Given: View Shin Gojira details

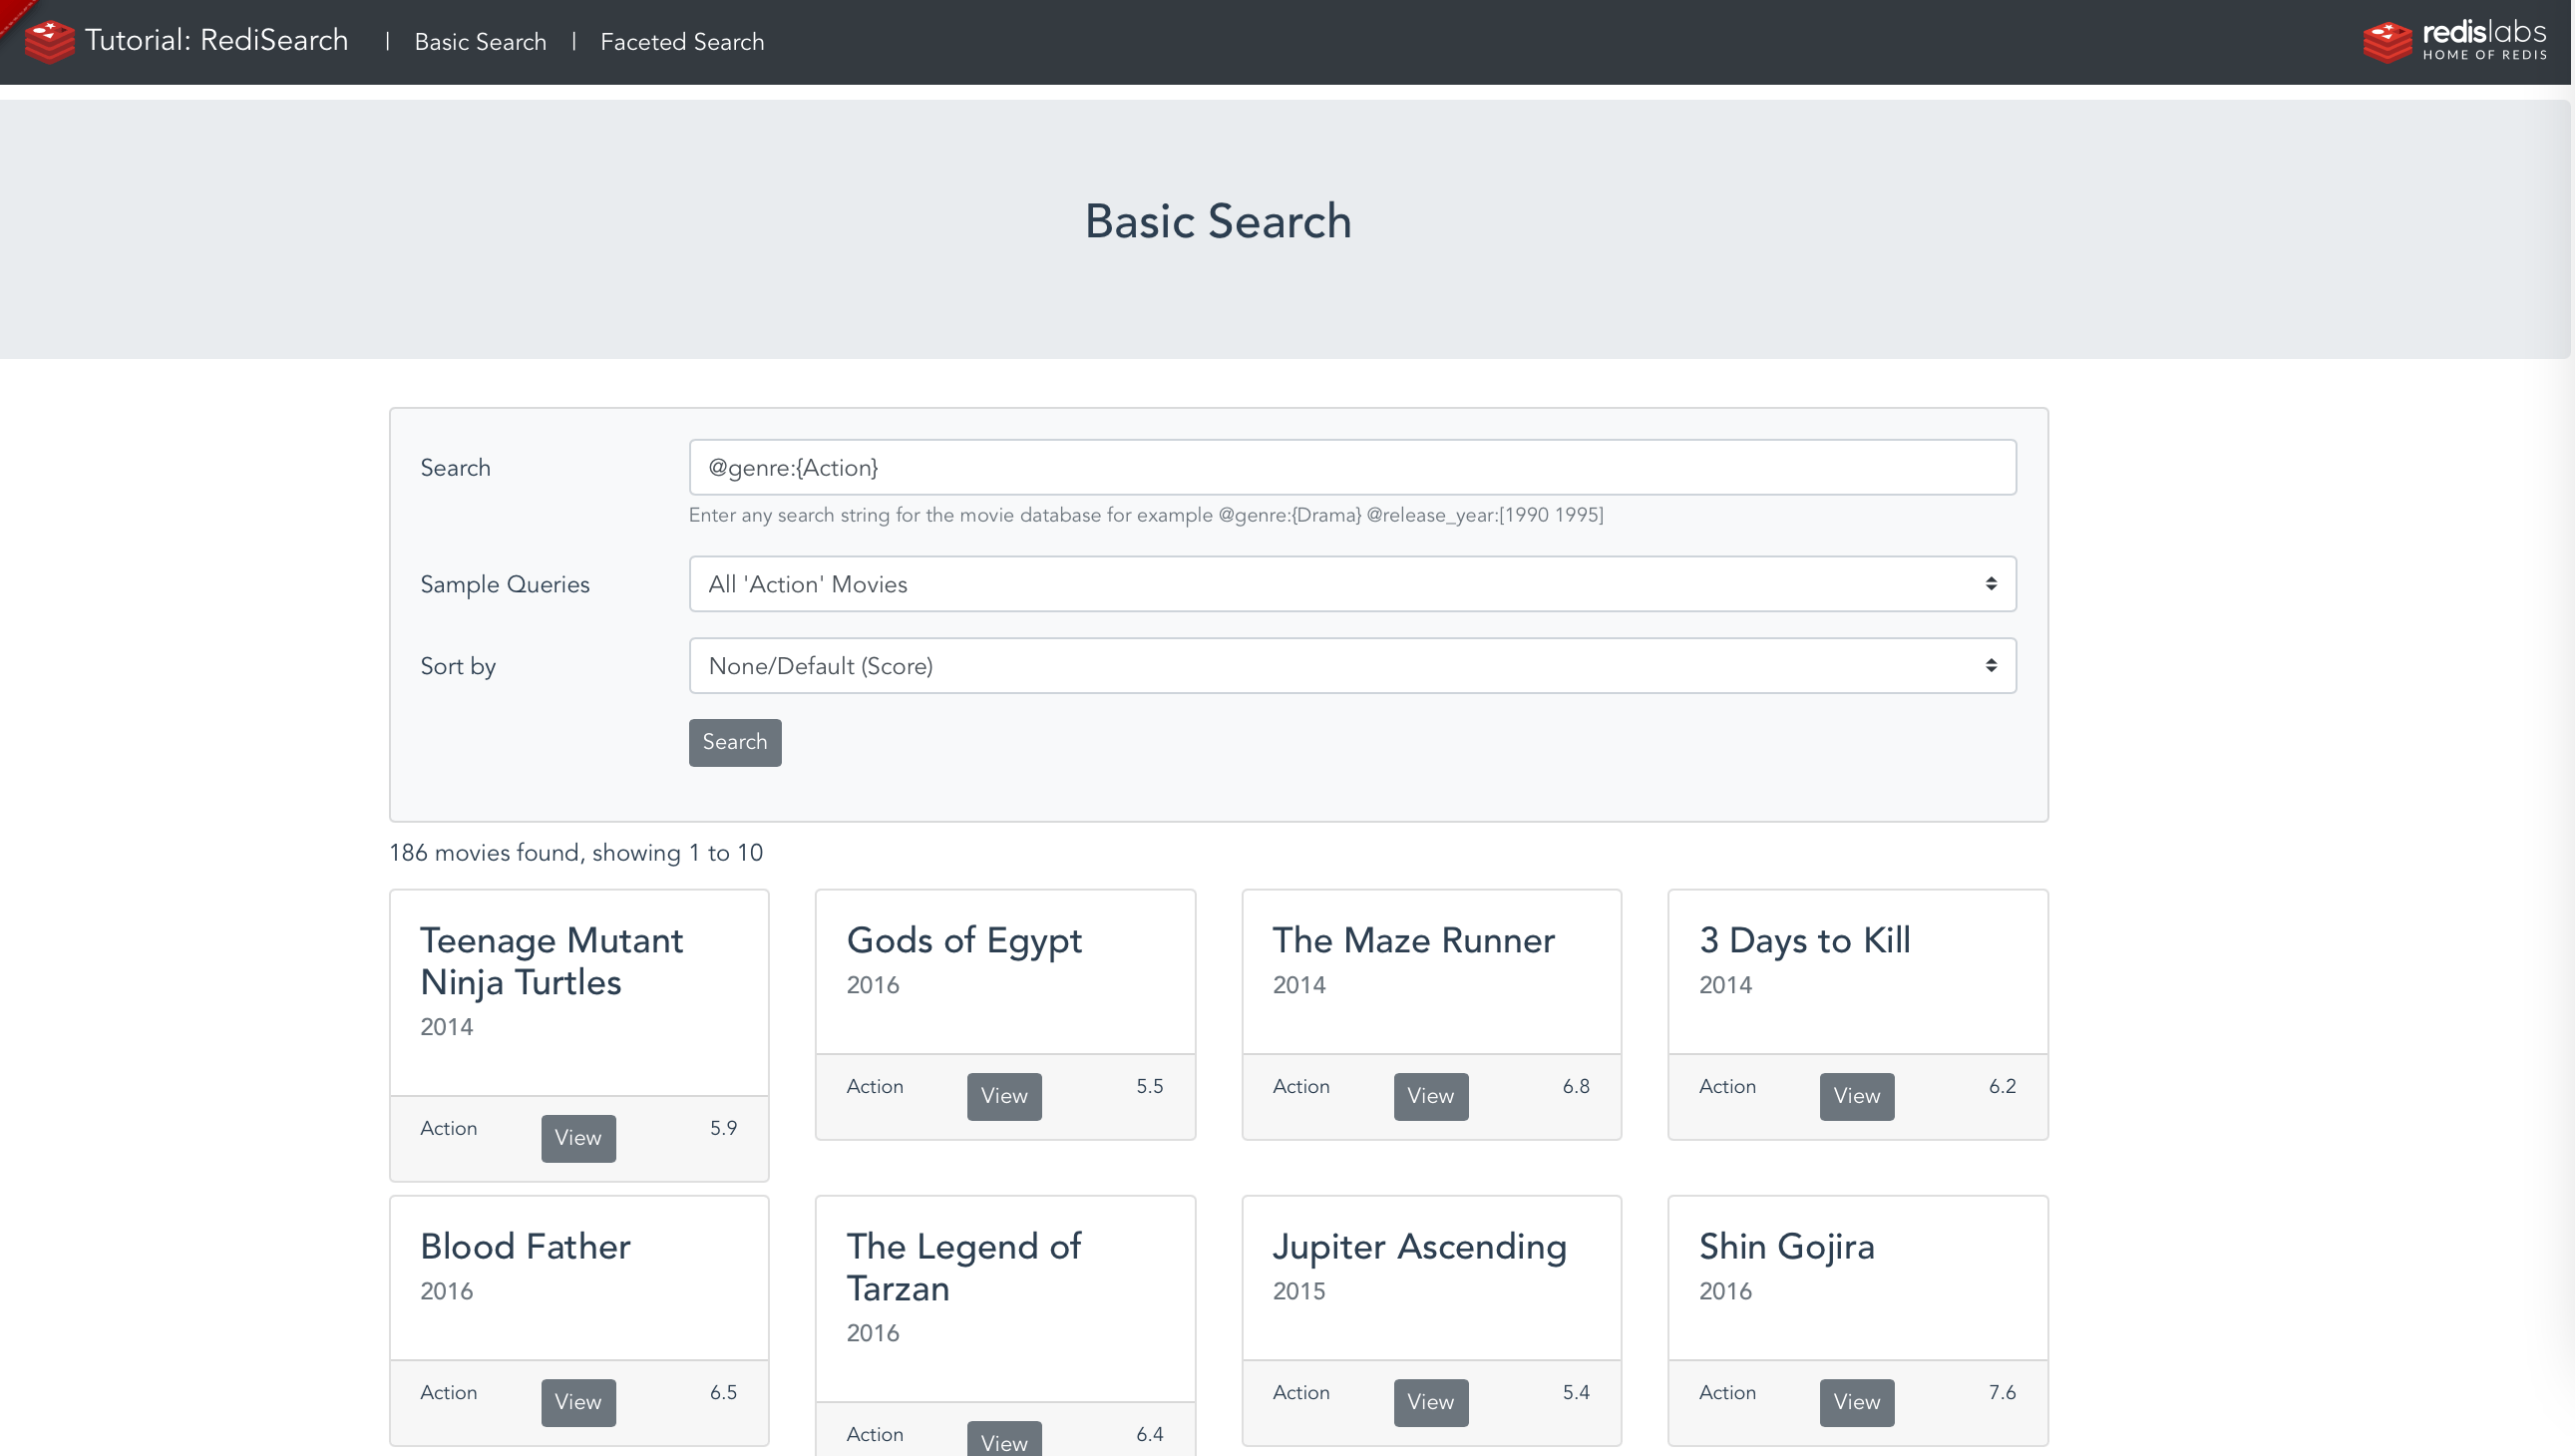Looking at the screenshot, I should coord(1856,1402).
